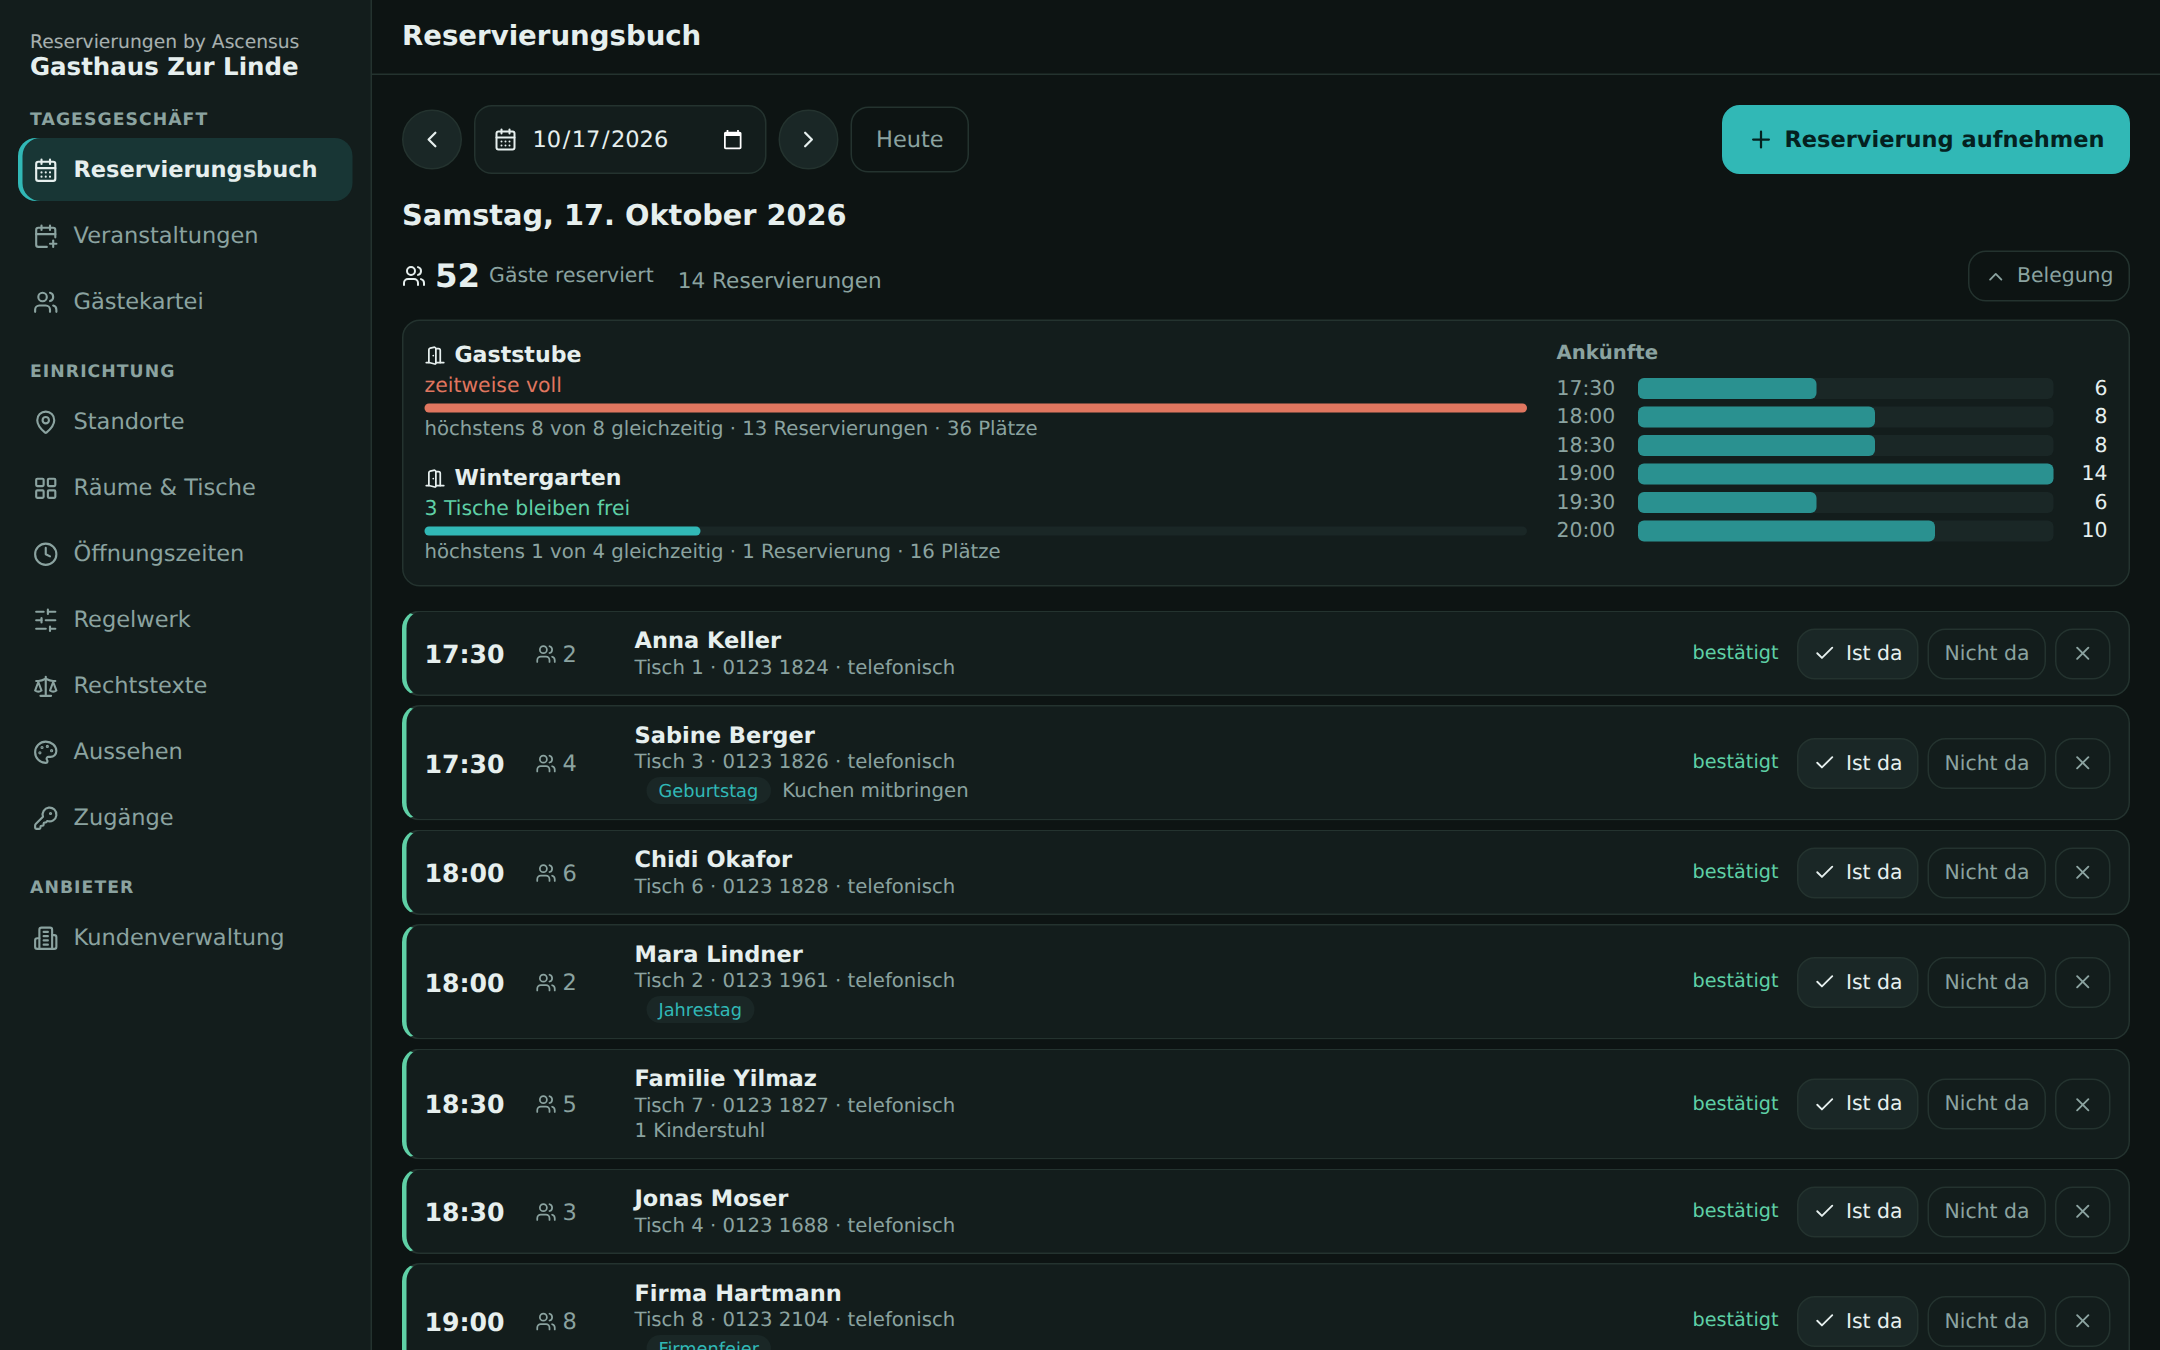Open Gästekartei in the sidebar
Viewport: 2160px width, 1350px height.
coord(185,301)
